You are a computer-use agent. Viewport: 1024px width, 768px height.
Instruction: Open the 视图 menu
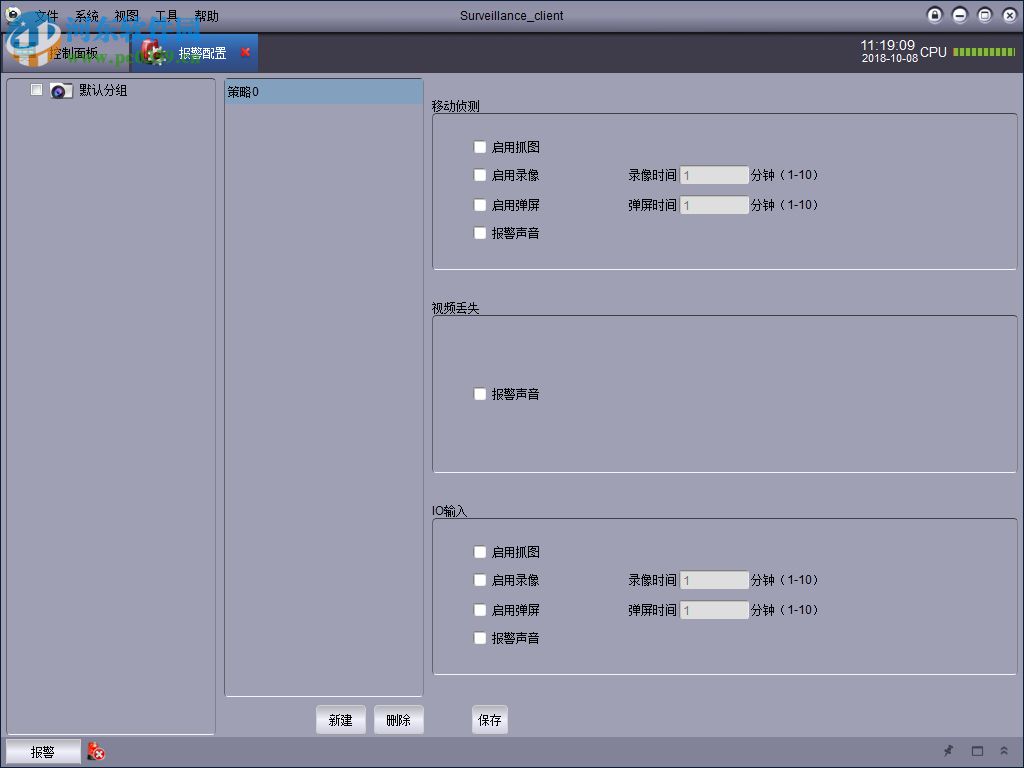click(x=127, y=16)
